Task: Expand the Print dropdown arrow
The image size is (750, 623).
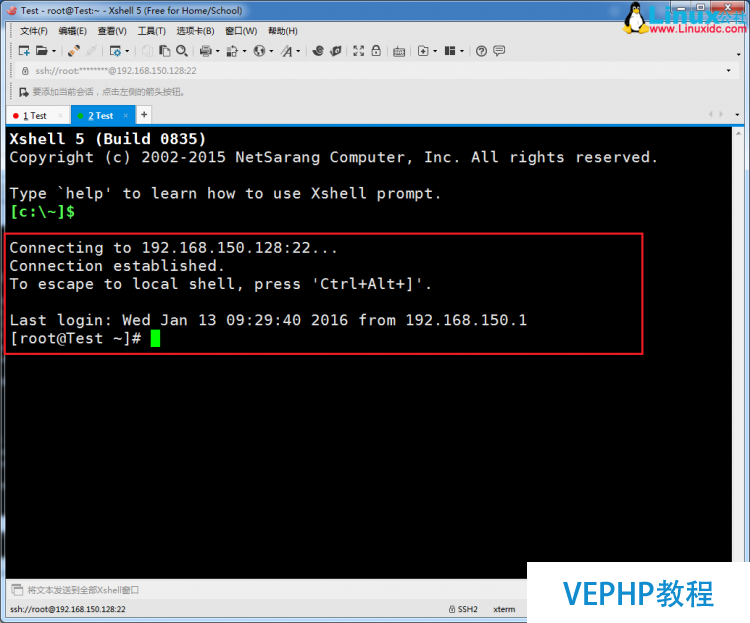Action: 217,51
